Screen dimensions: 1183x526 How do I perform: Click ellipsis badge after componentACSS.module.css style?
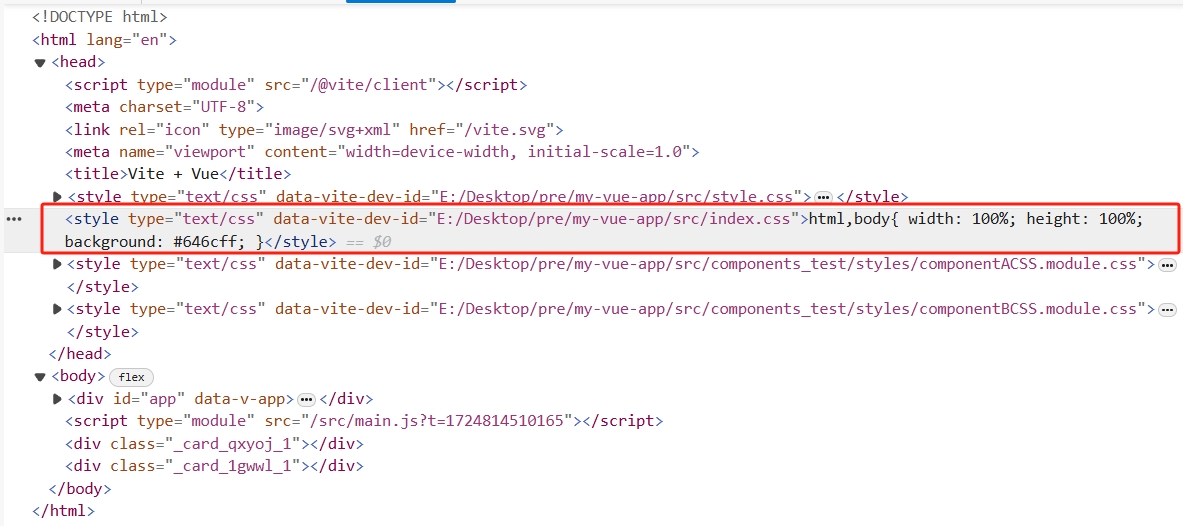1167,265
